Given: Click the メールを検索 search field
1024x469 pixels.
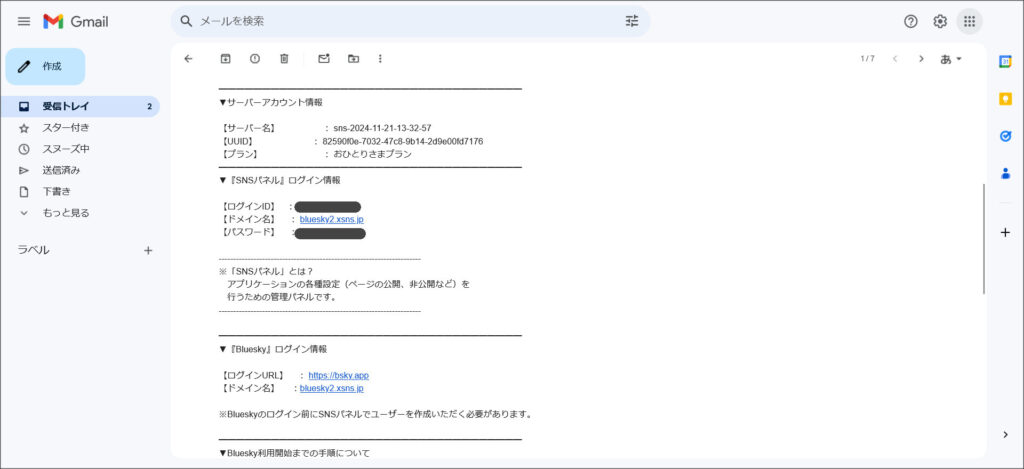Looking at the screenshot, I should coord(408,21).
